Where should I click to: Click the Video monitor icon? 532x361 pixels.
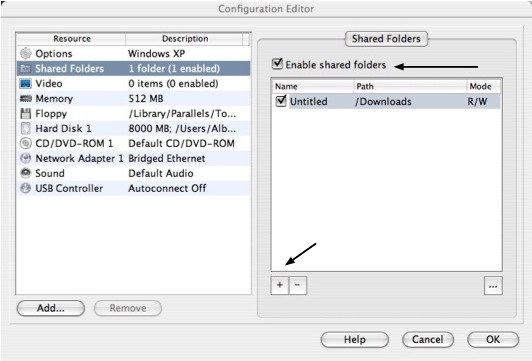click(26, 83)
